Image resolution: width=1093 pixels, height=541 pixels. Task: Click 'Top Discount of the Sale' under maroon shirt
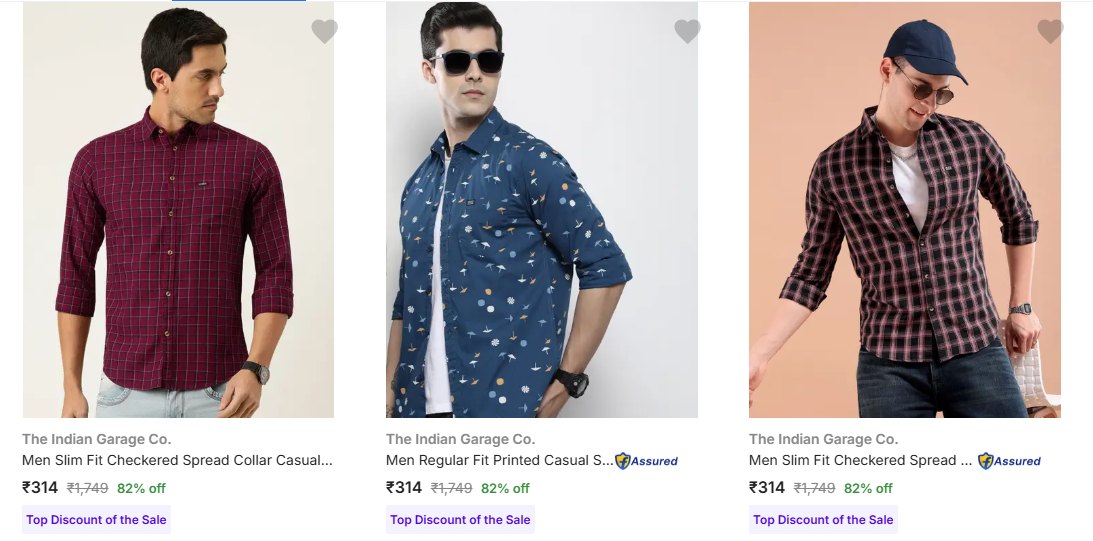97,520
